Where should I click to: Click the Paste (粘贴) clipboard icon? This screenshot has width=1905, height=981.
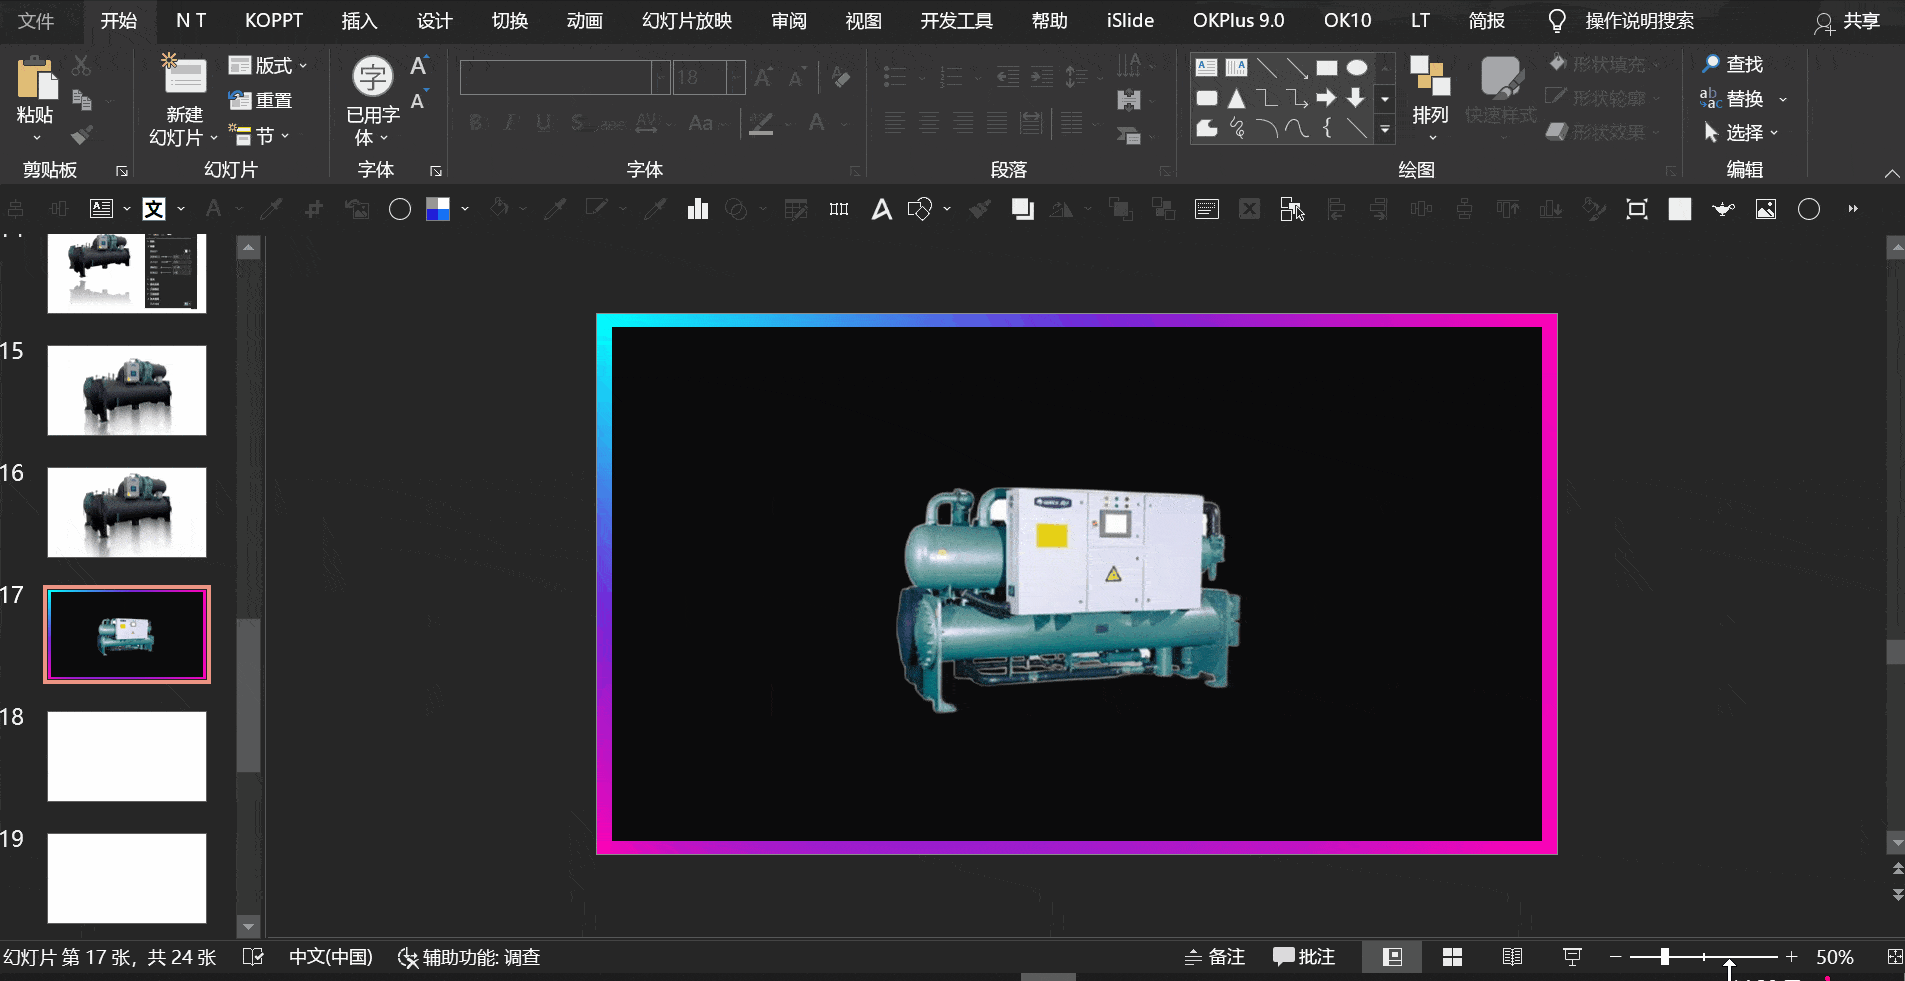[x=36, y=79]
